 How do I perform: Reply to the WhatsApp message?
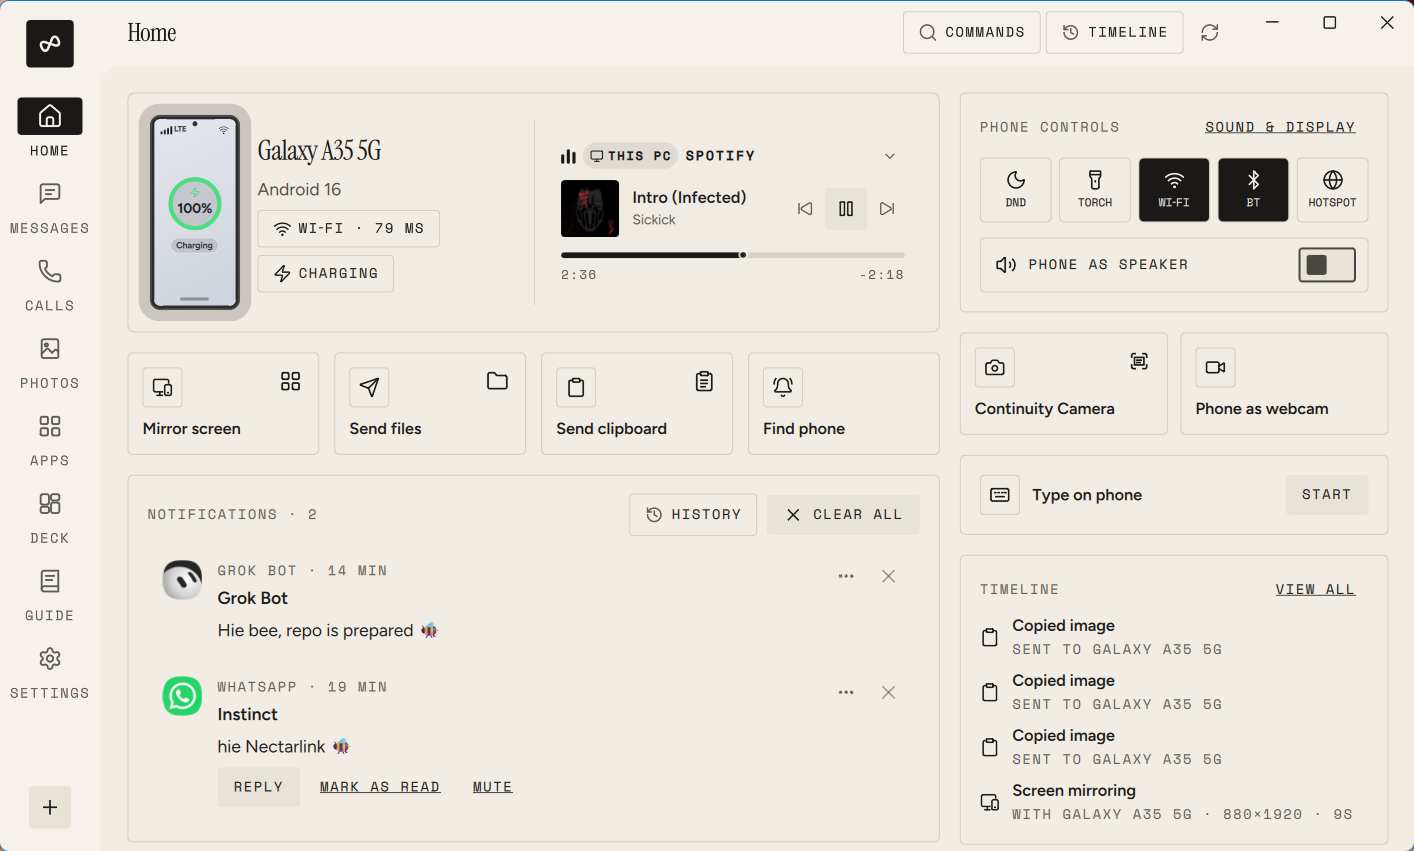(x=259, y=787)
